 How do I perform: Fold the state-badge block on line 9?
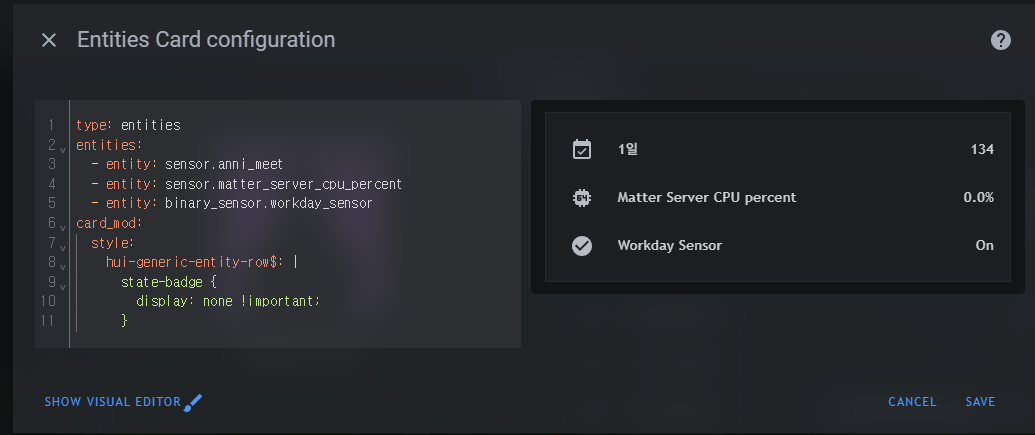[63, 287]
